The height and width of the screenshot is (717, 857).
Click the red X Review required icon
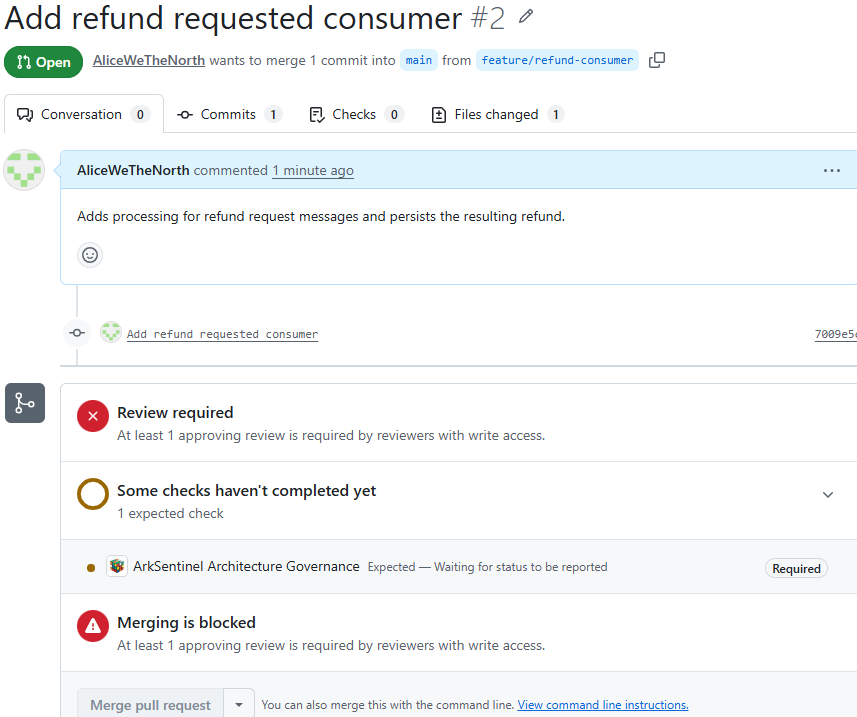coord(93,416)
